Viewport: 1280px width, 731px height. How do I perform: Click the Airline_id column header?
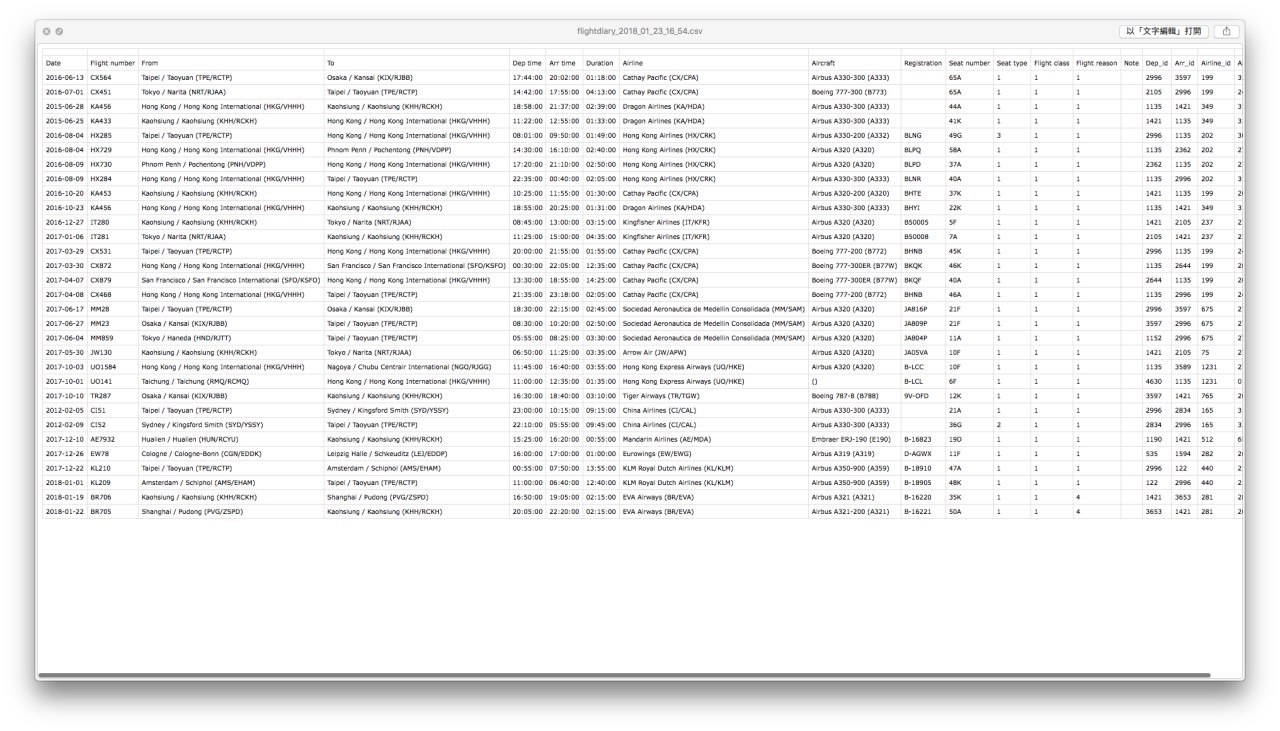1215,63
